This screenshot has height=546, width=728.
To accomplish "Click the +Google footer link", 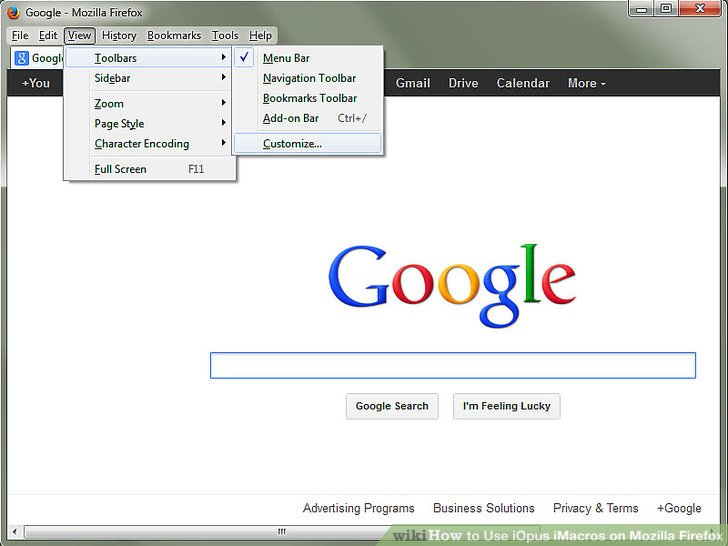I will pos(679,508).
